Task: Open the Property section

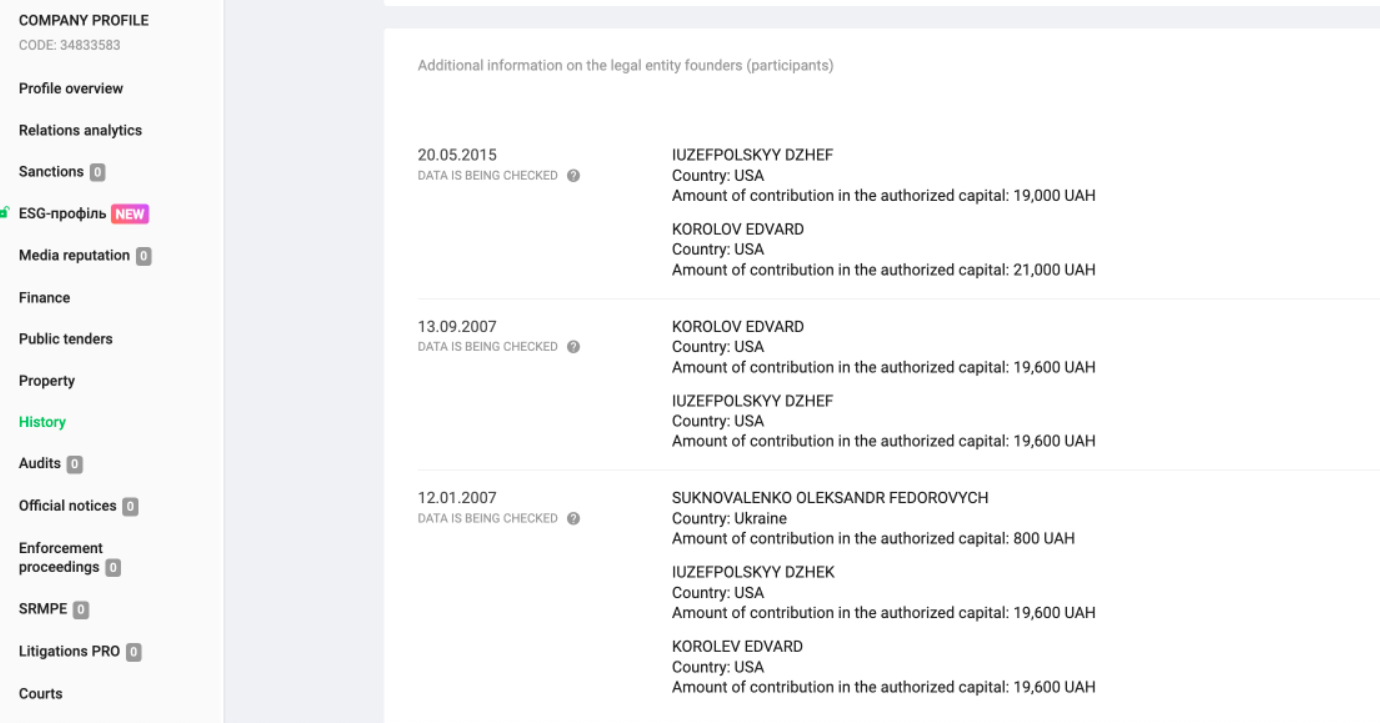Action: [47, 381]
